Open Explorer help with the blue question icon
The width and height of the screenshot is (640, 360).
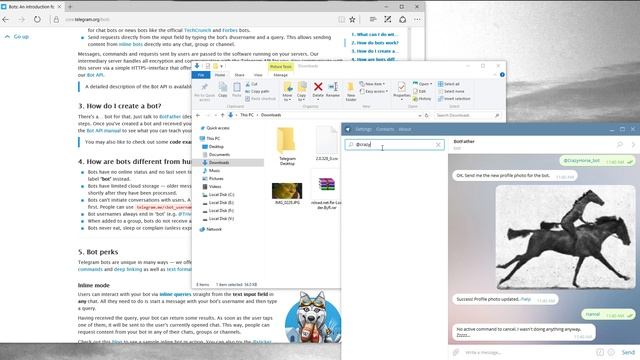(x=502, y=75)
